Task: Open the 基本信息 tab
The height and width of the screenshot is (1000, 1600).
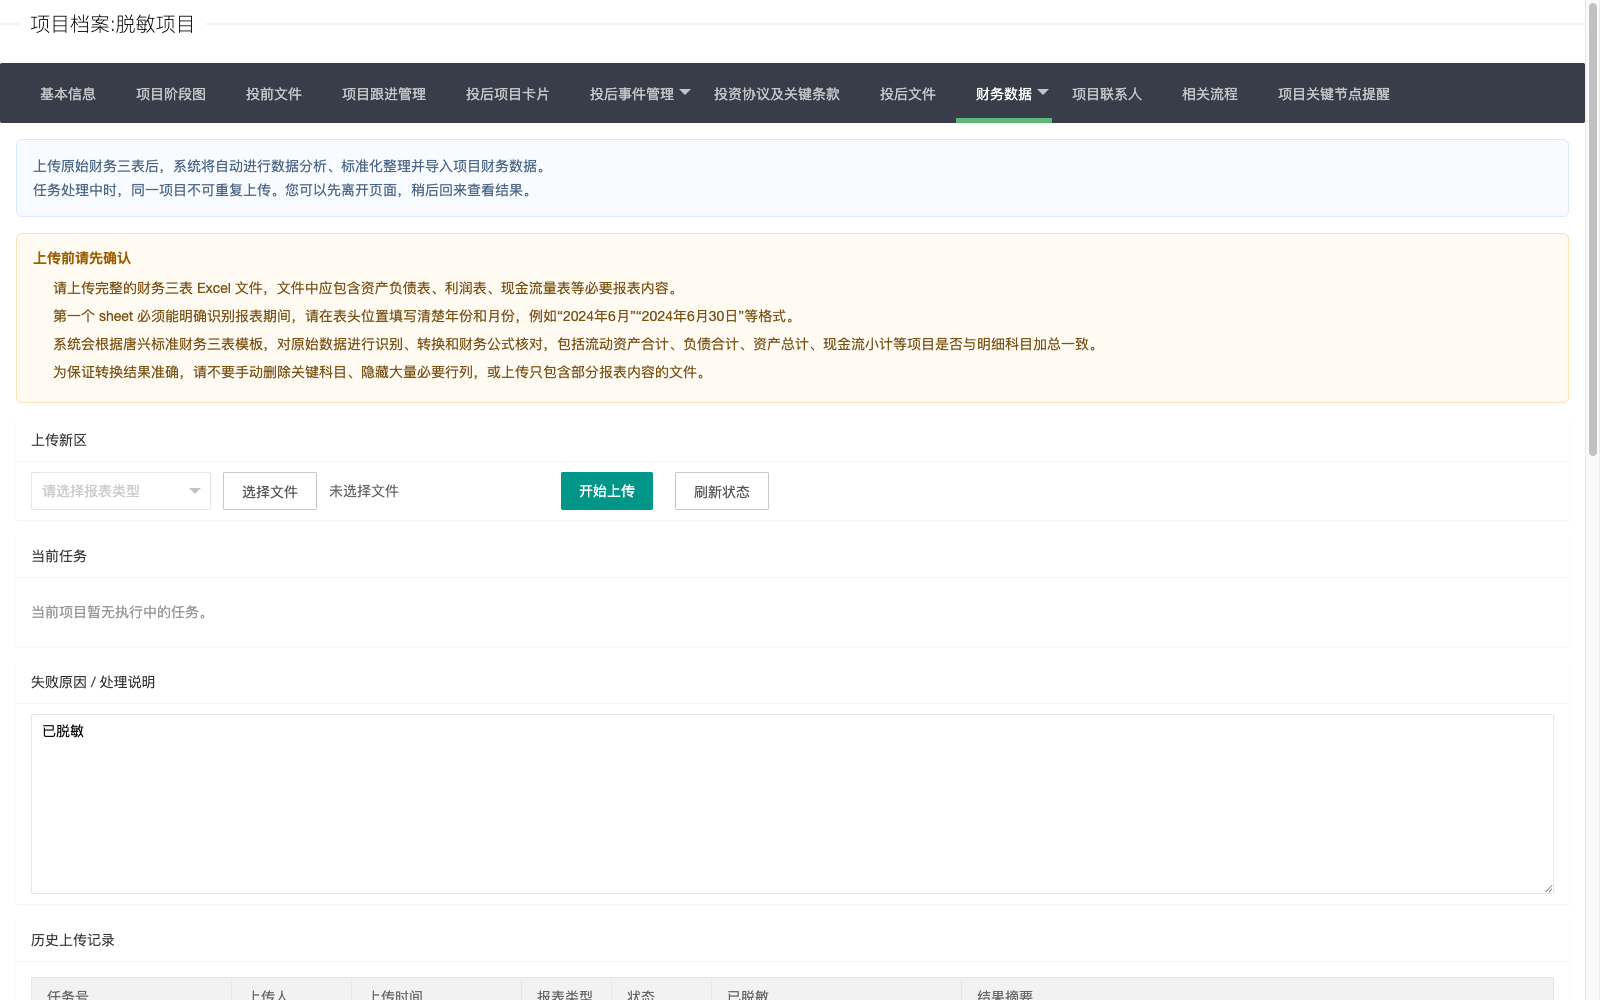Action: [x=68, y=94]
